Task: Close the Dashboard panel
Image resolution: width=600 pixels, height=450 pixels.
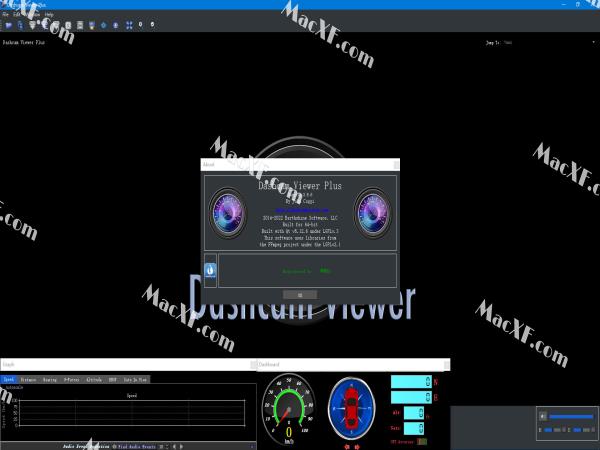Action: (x=447, y=365)
